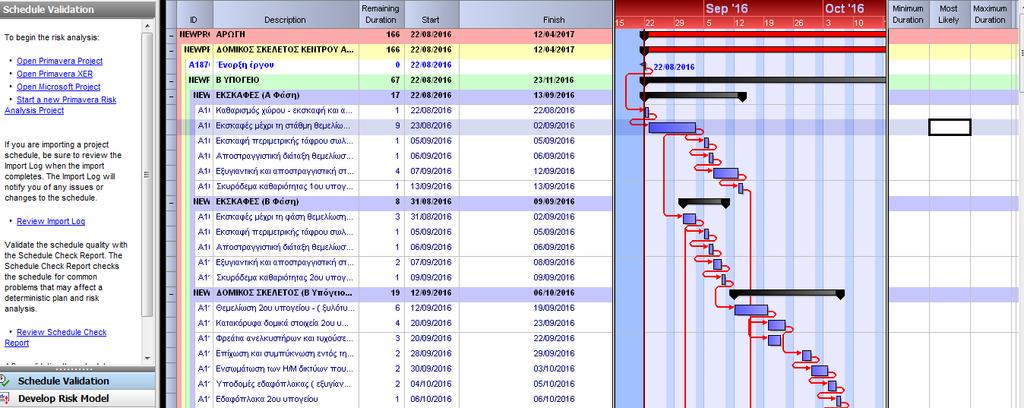Click the Schedule Validation panel title bar

pyautogui.click(x=78, y=10)
